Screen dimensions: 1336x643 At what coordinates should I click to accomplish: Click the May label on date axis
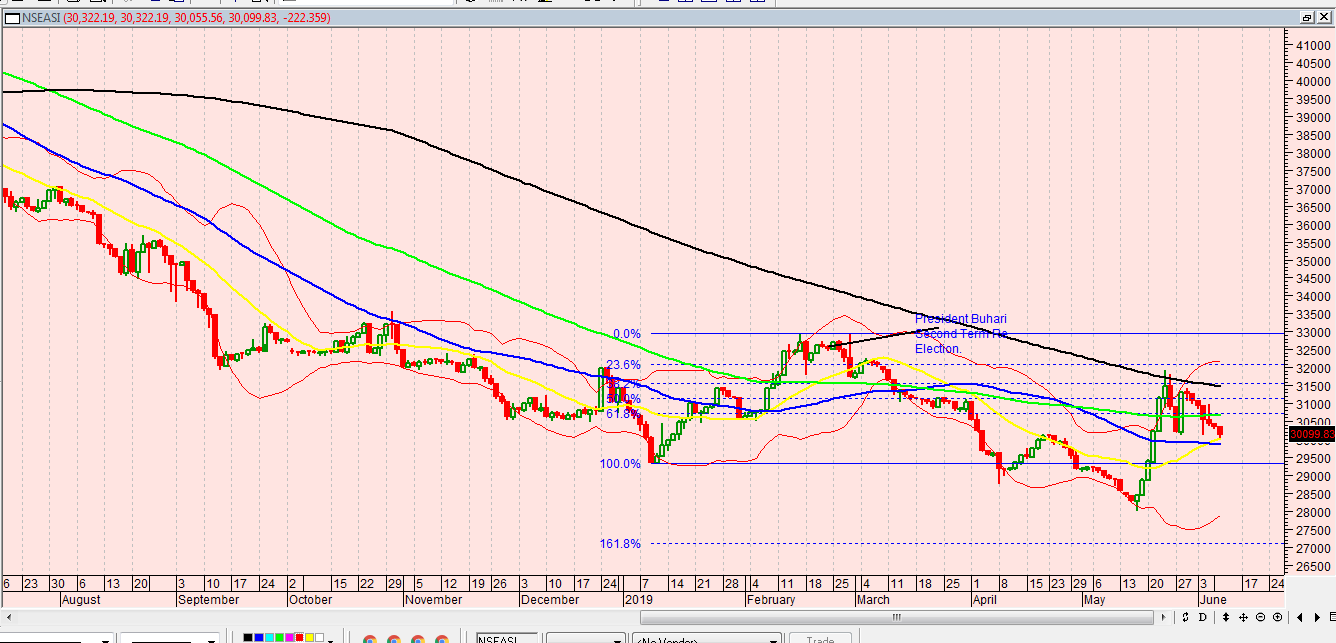coord(1093,600)
